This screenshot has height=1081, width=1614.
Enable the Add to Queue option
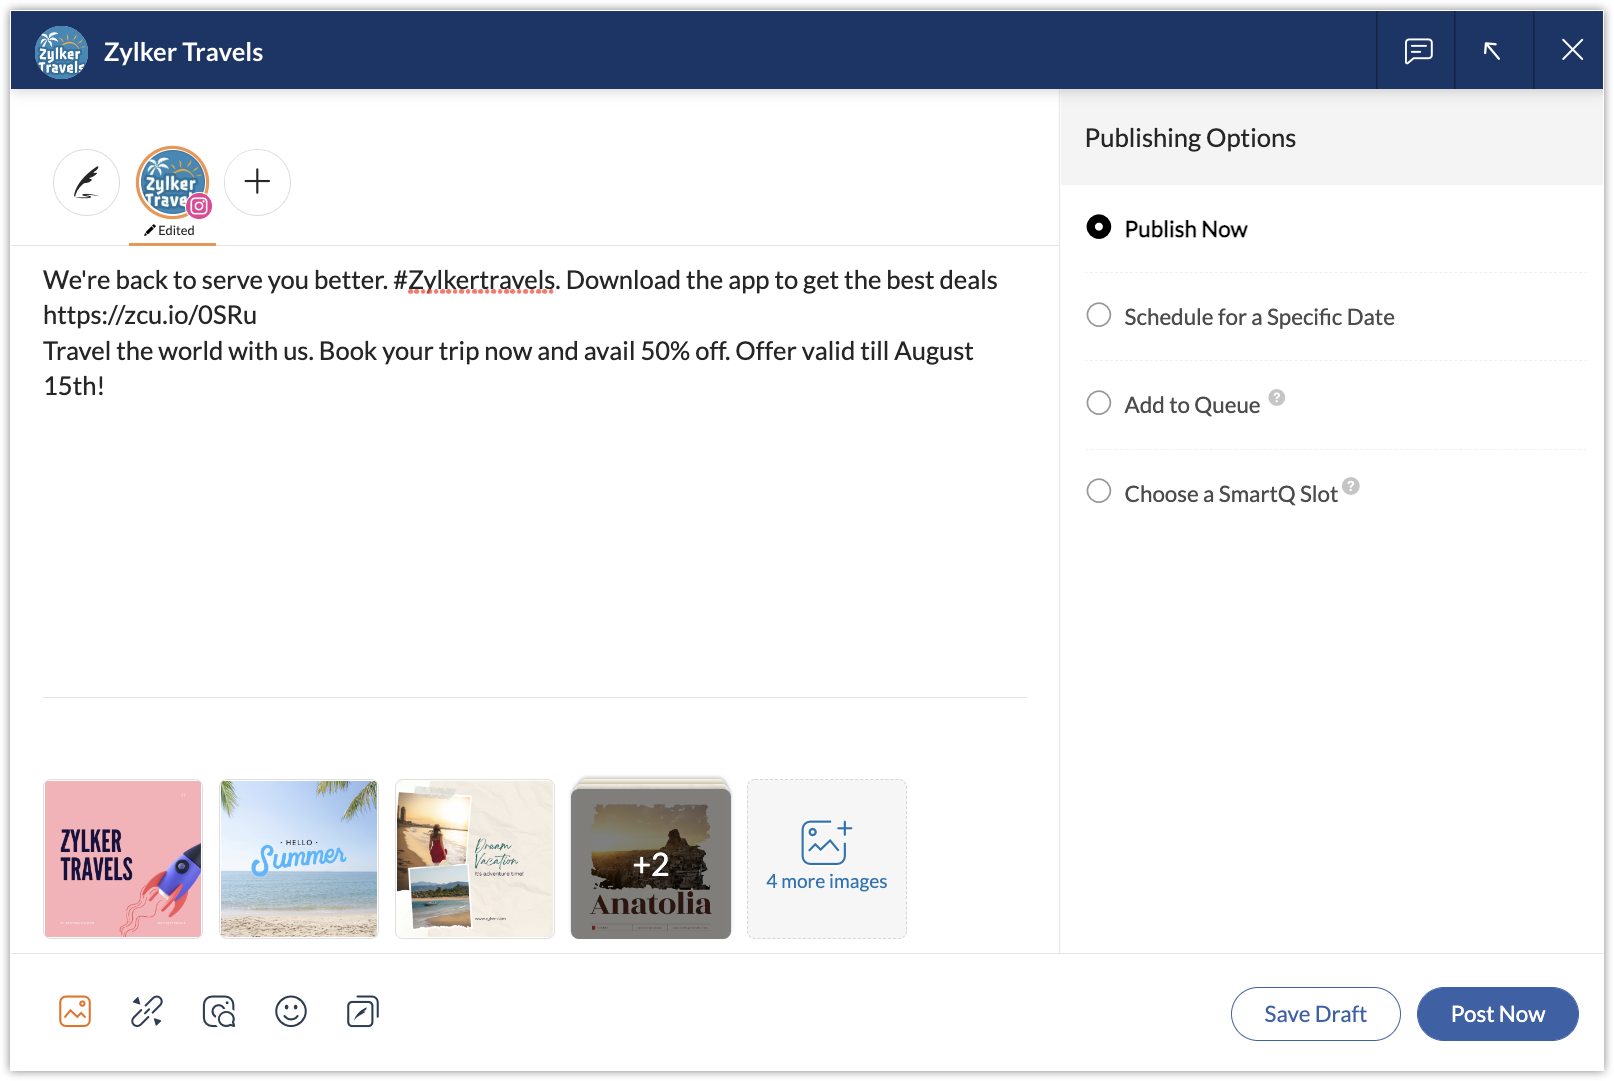(x=1098, y=403)
